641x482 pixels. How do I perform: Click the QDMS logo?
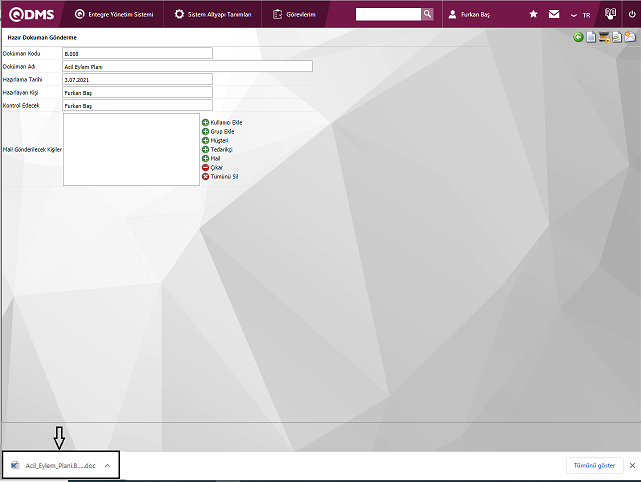coord(31,14)
